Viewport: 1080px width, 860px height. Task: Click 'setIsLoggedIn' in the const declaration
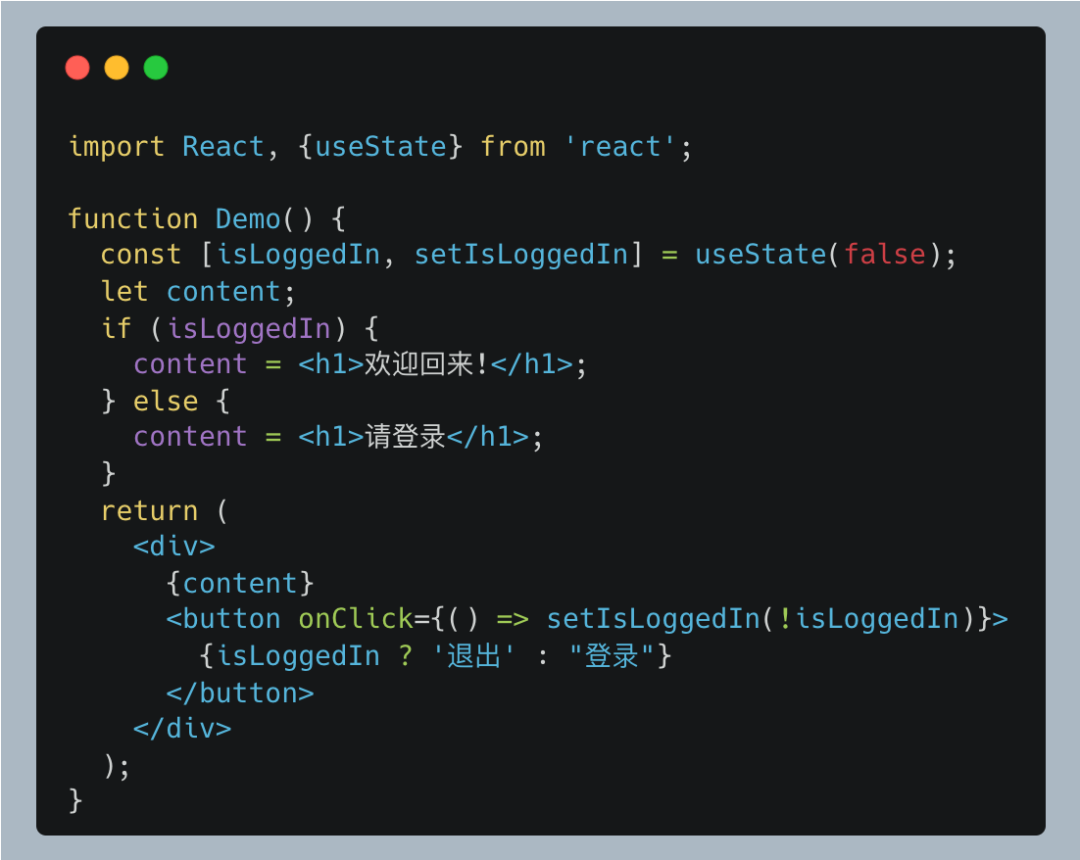[x=521, y=255]
